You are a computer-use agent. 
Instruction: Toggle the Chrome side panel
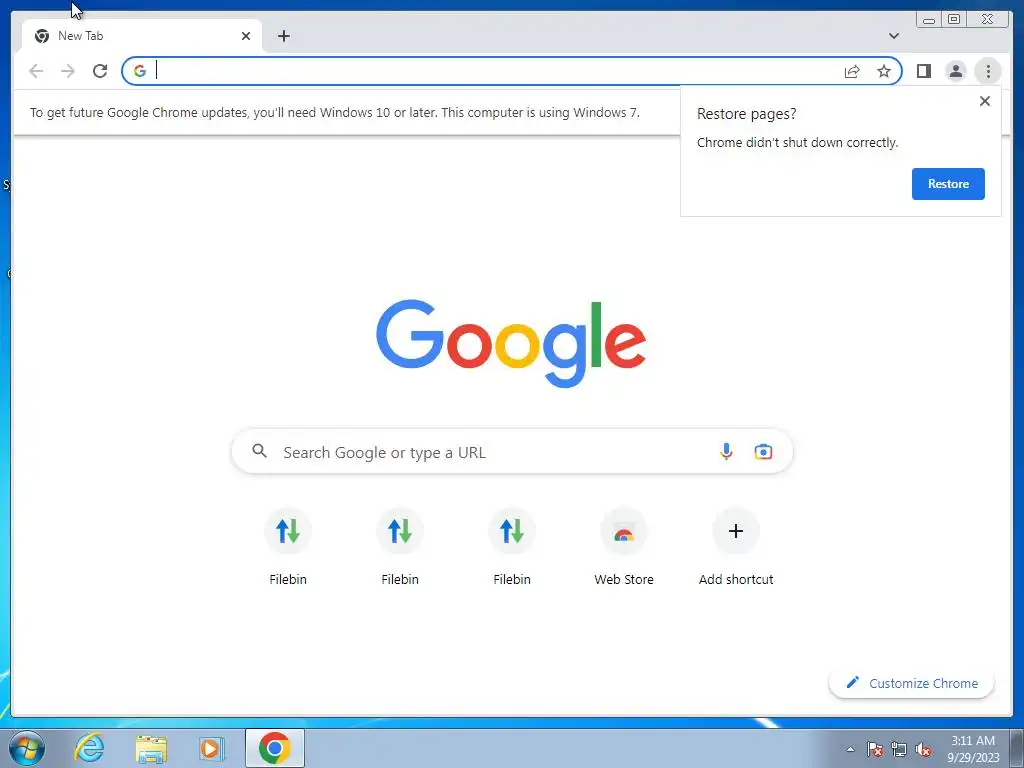click(x=923, y=71)
